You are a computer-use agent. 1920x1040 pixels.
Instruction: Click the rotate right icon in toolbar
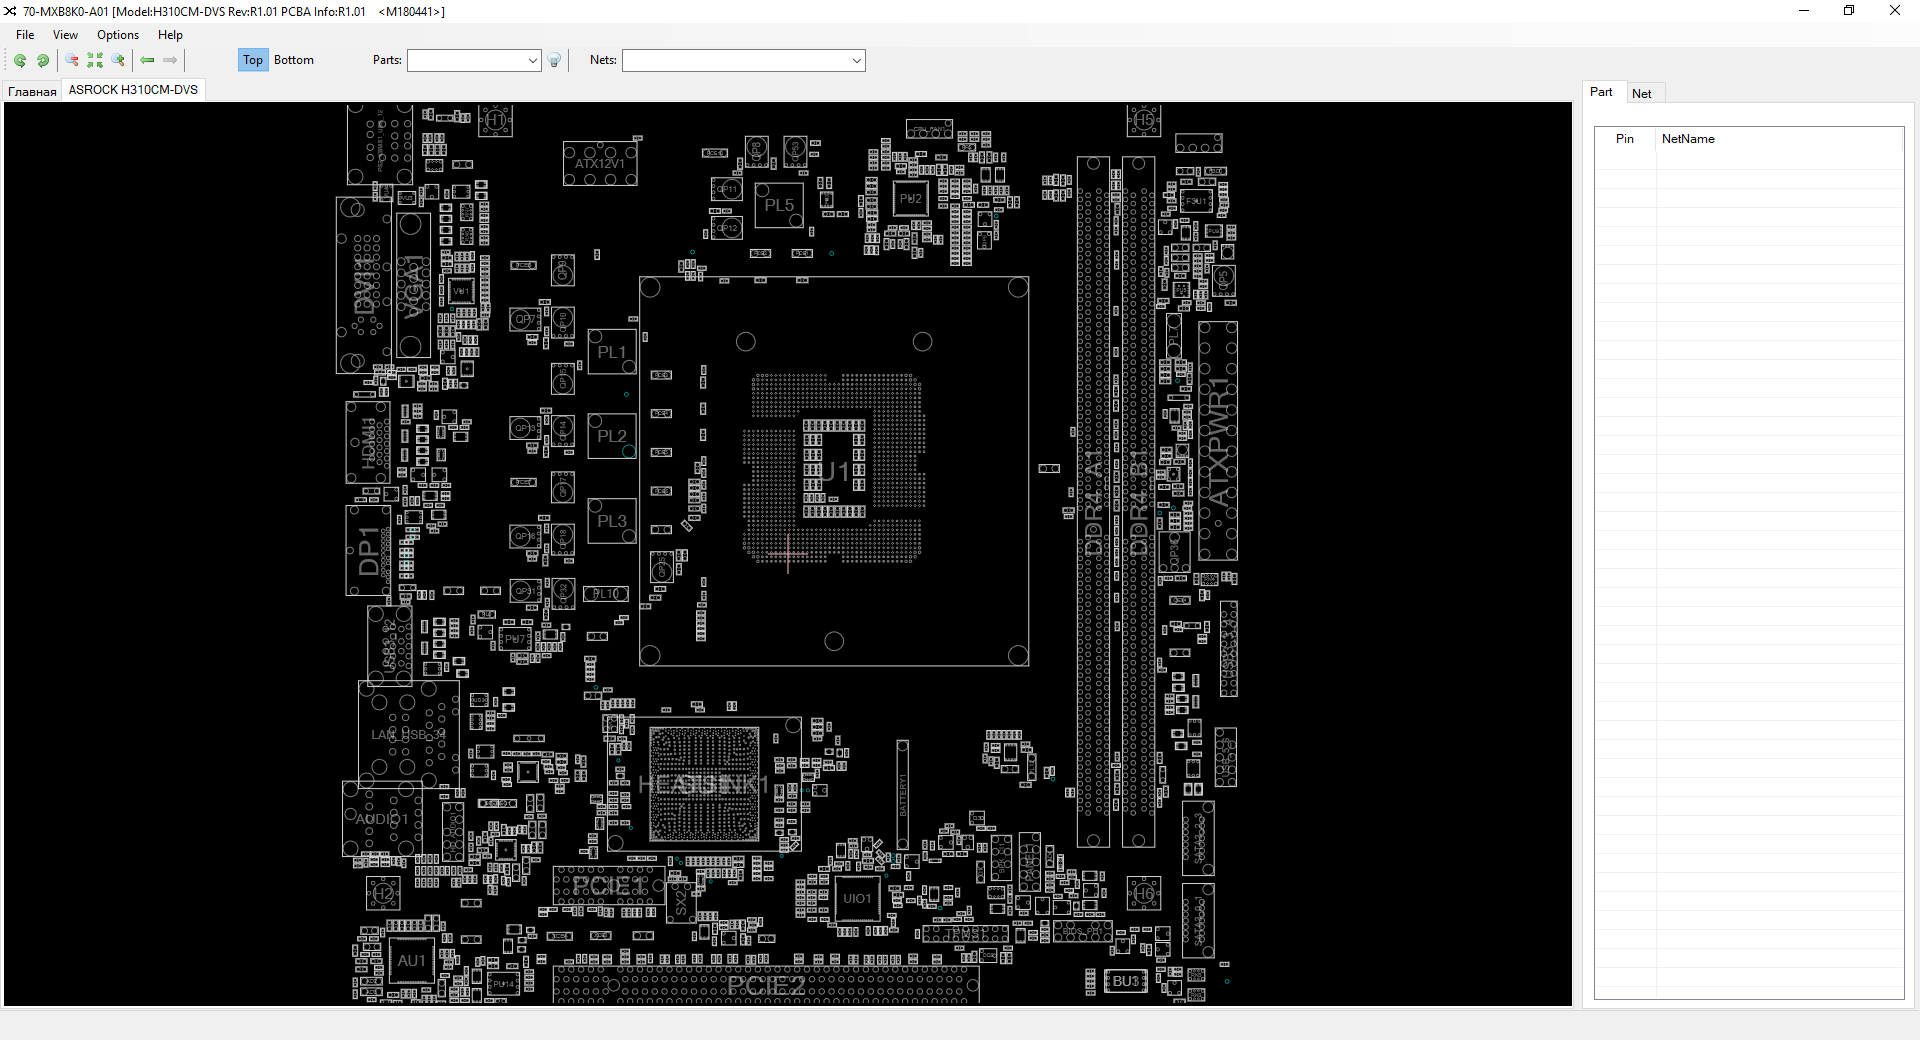43,61
